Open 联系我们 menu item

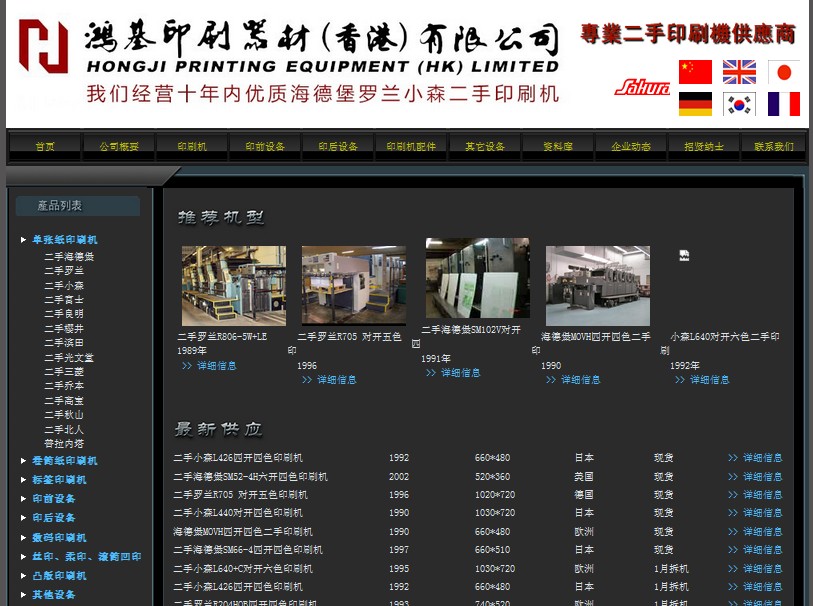[x=774, y=147]
